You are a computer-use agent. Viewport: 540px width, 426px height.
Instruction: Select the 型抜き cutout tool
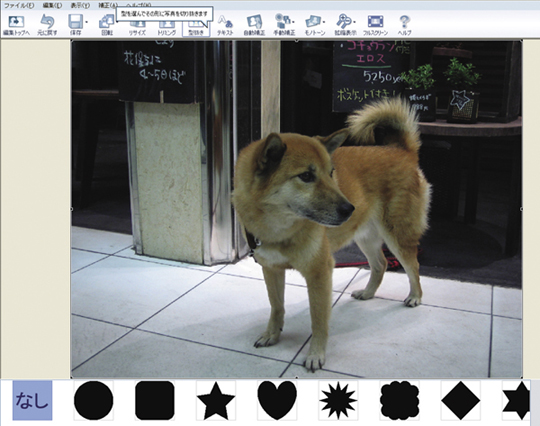196,29
